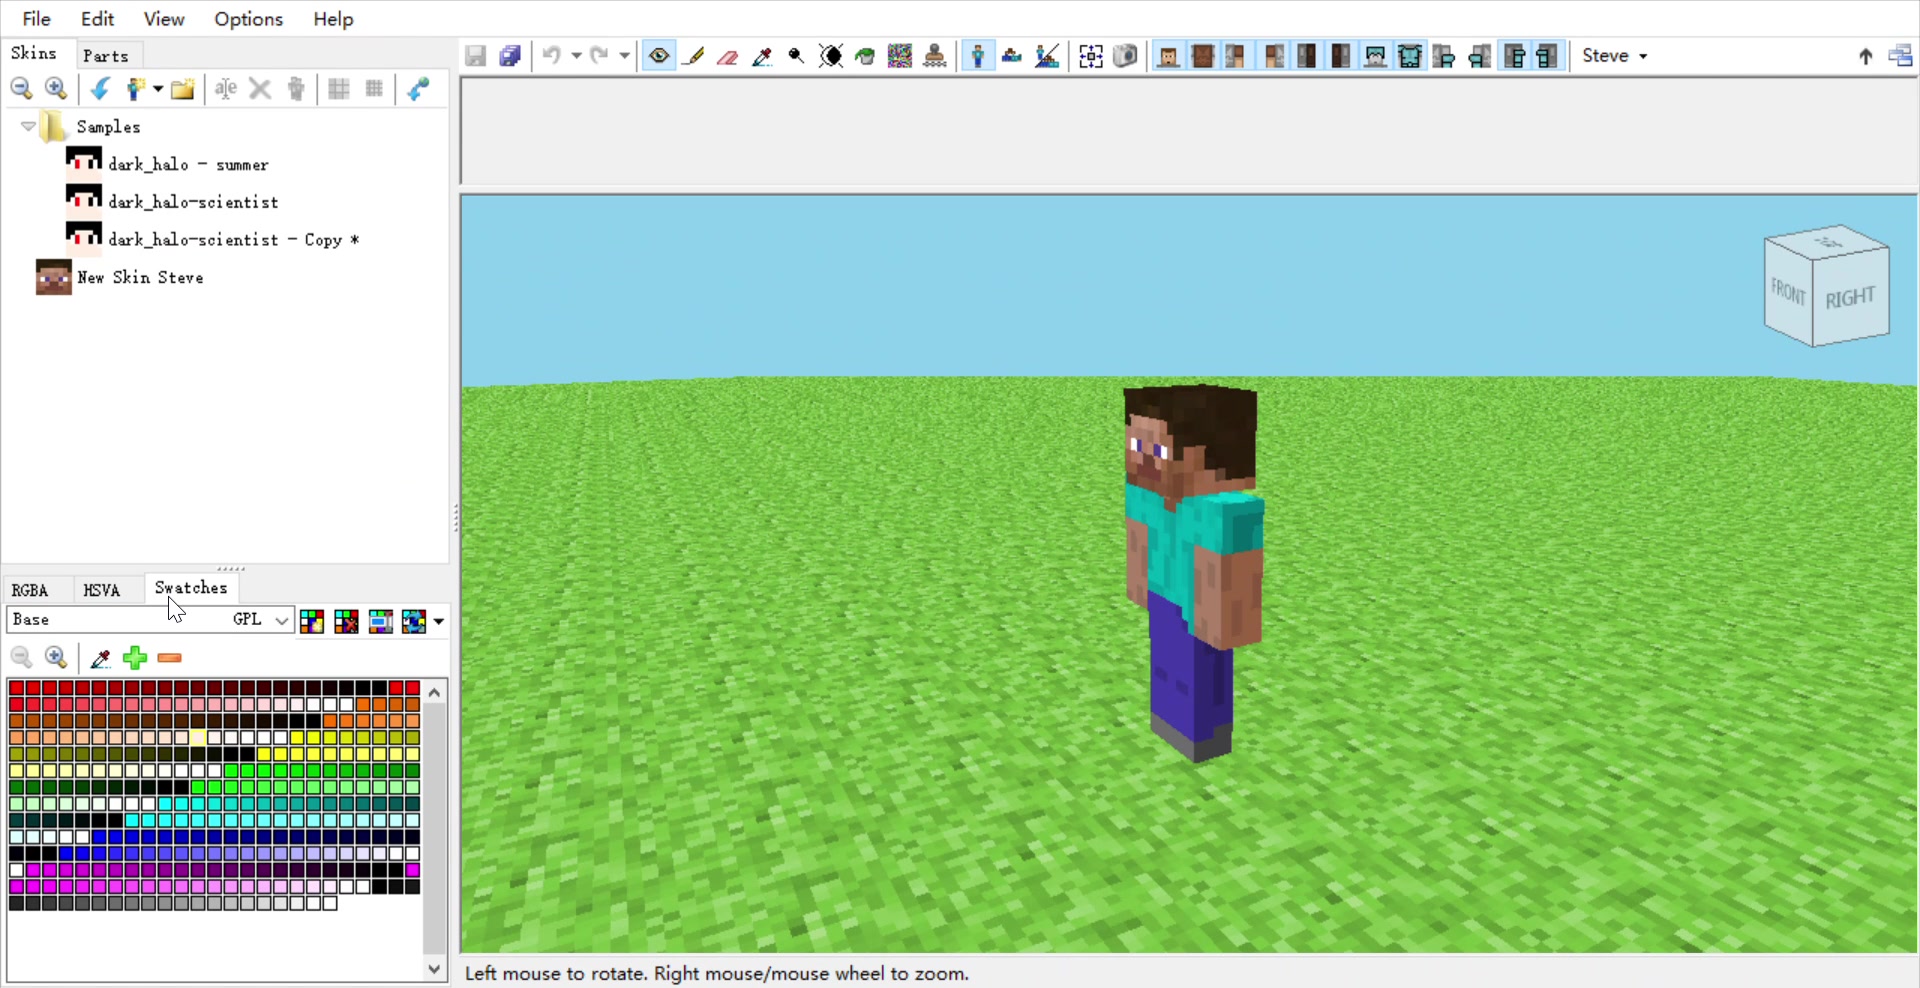
Task: Switch to the HSVA color tab
Action: pos(102,590)
